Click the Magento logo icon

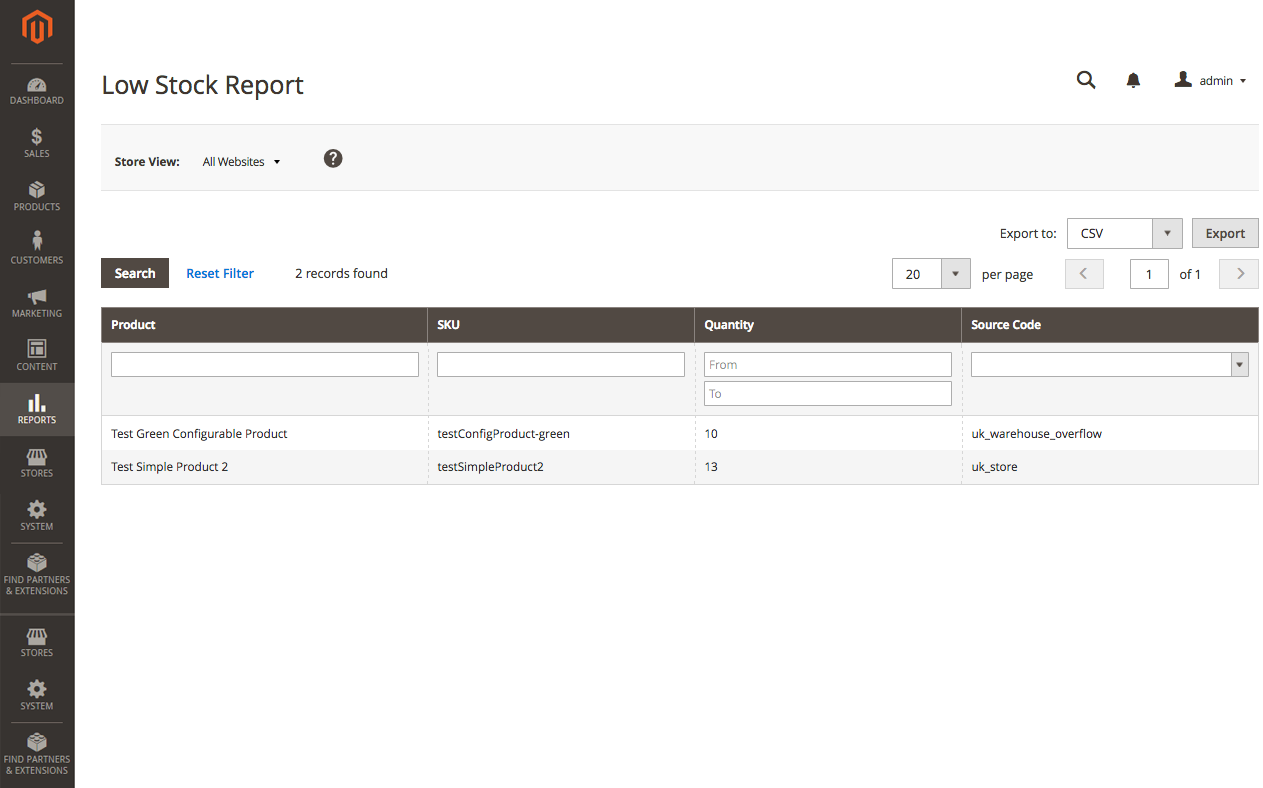pyautogui.click(x=37, y=28)
